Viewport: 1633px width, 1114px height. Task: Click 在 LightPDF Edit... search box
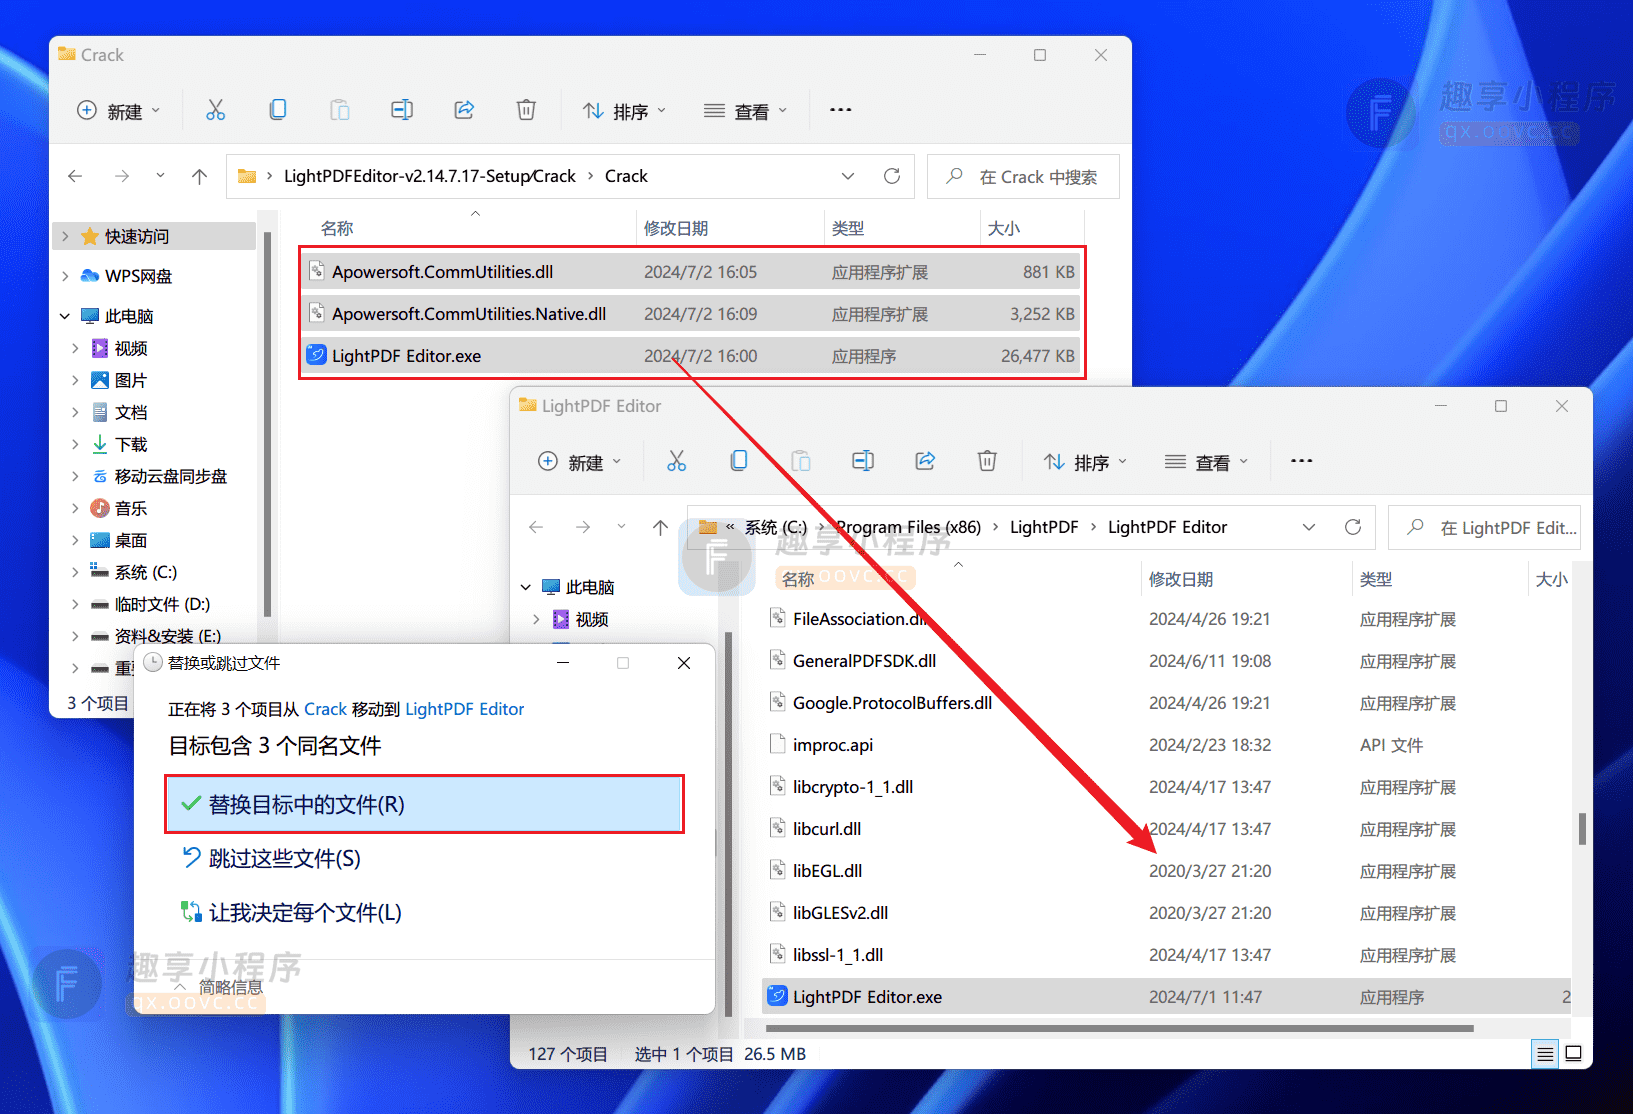1484,527
